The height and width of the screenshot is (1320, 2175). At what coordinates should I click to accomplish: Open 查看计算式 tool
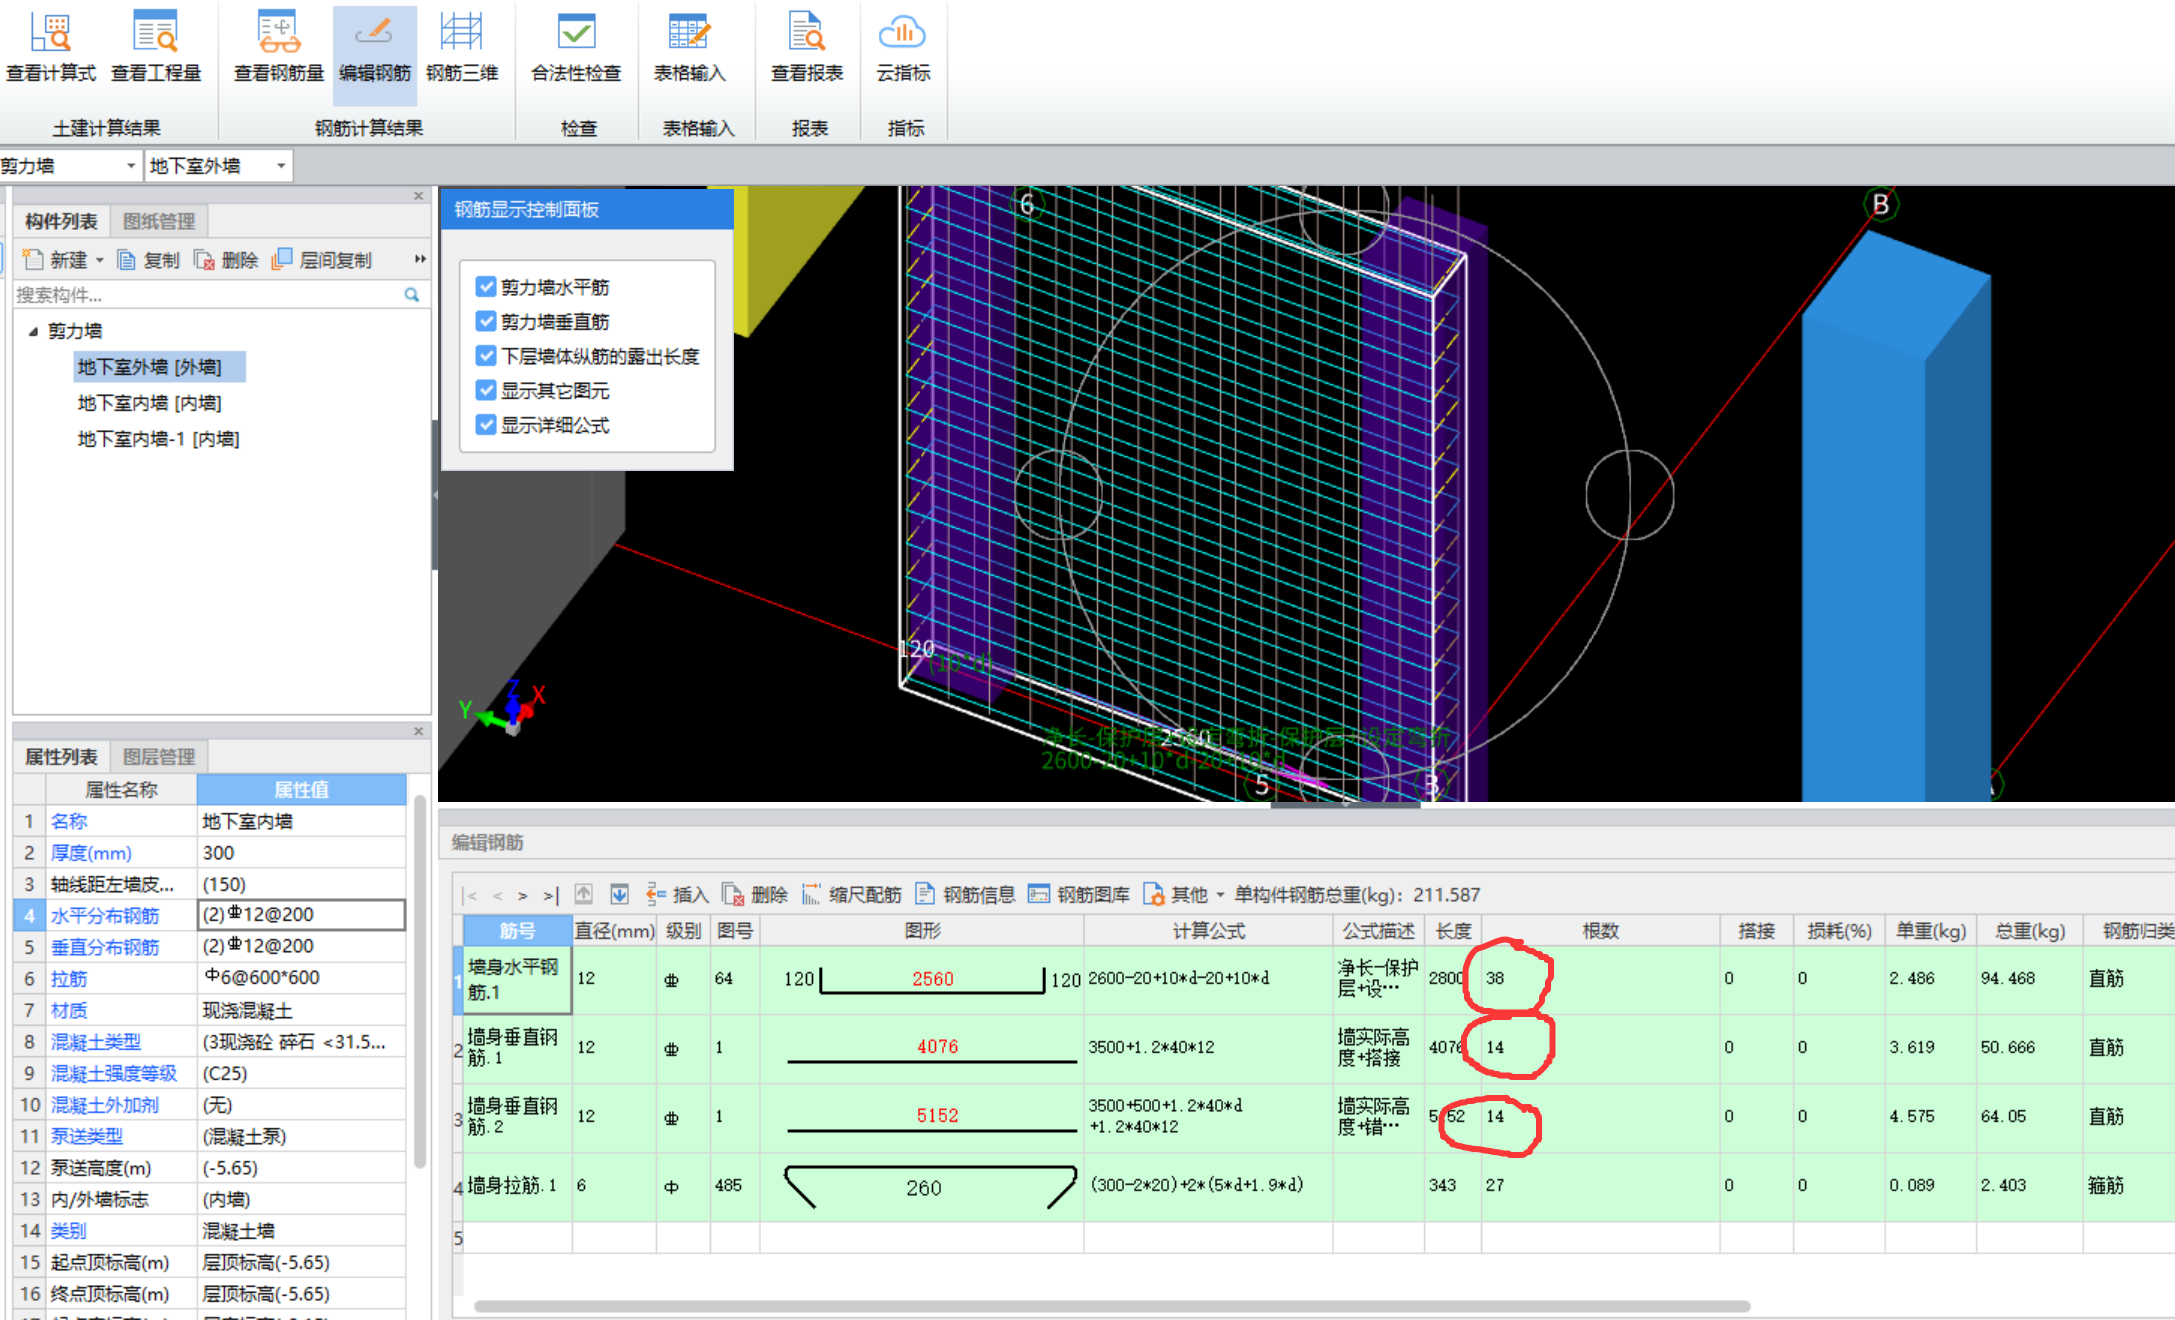[x=51, y=47]
